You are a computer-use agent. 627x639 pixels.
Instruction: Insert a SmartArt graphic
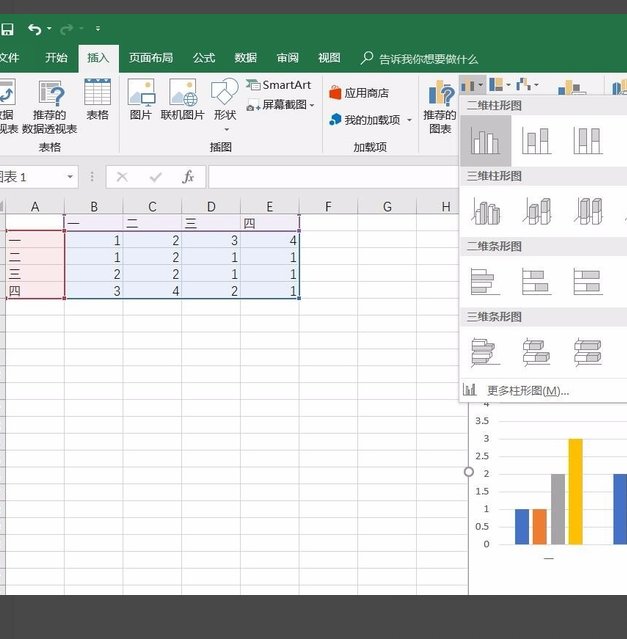pyautogui.click(x=279, y=85)
